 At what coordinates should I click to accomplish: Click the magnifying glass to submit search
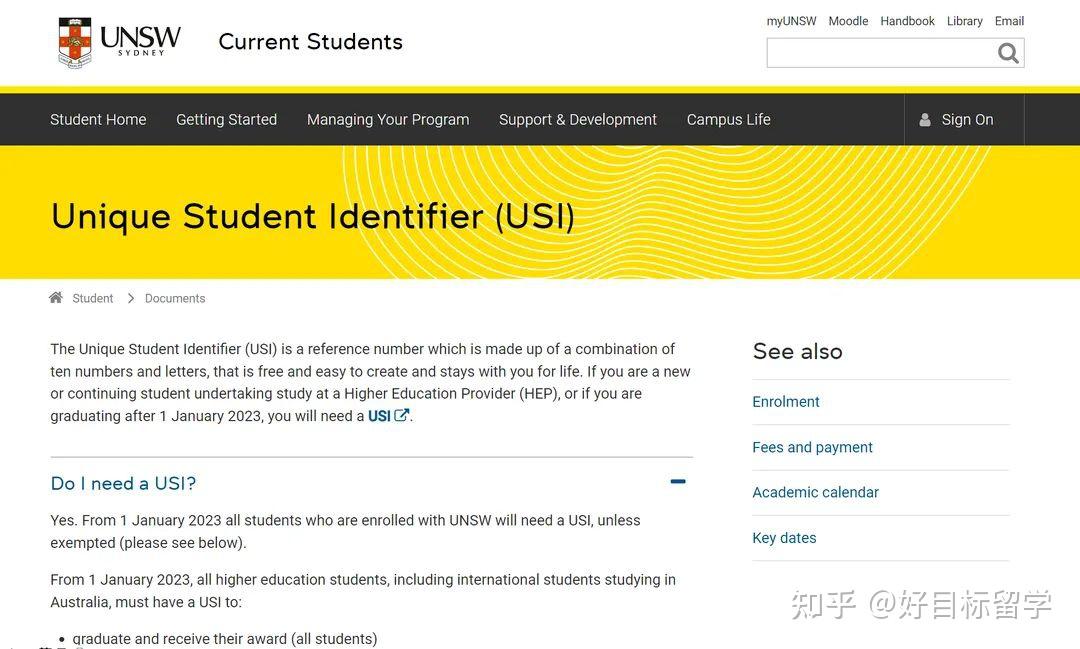pyautogui.click(x=1008, y=53)
